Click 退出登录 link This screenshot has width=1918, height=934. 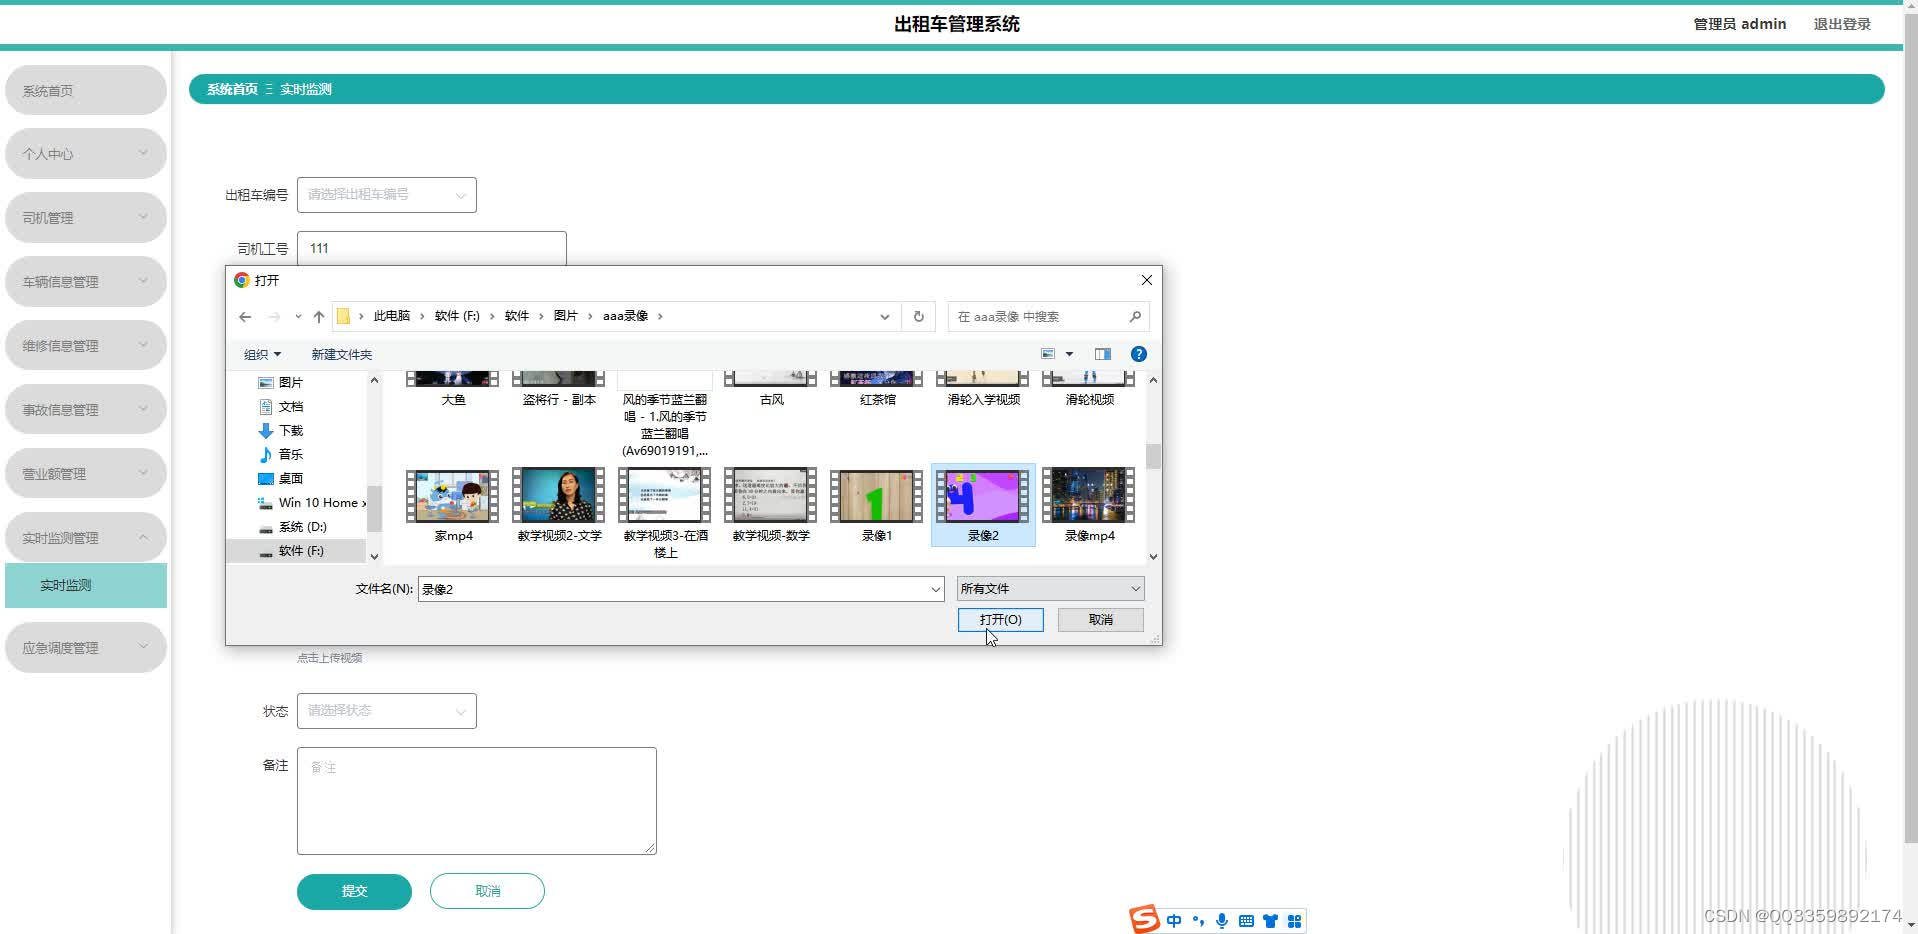tap(1842, 24)
